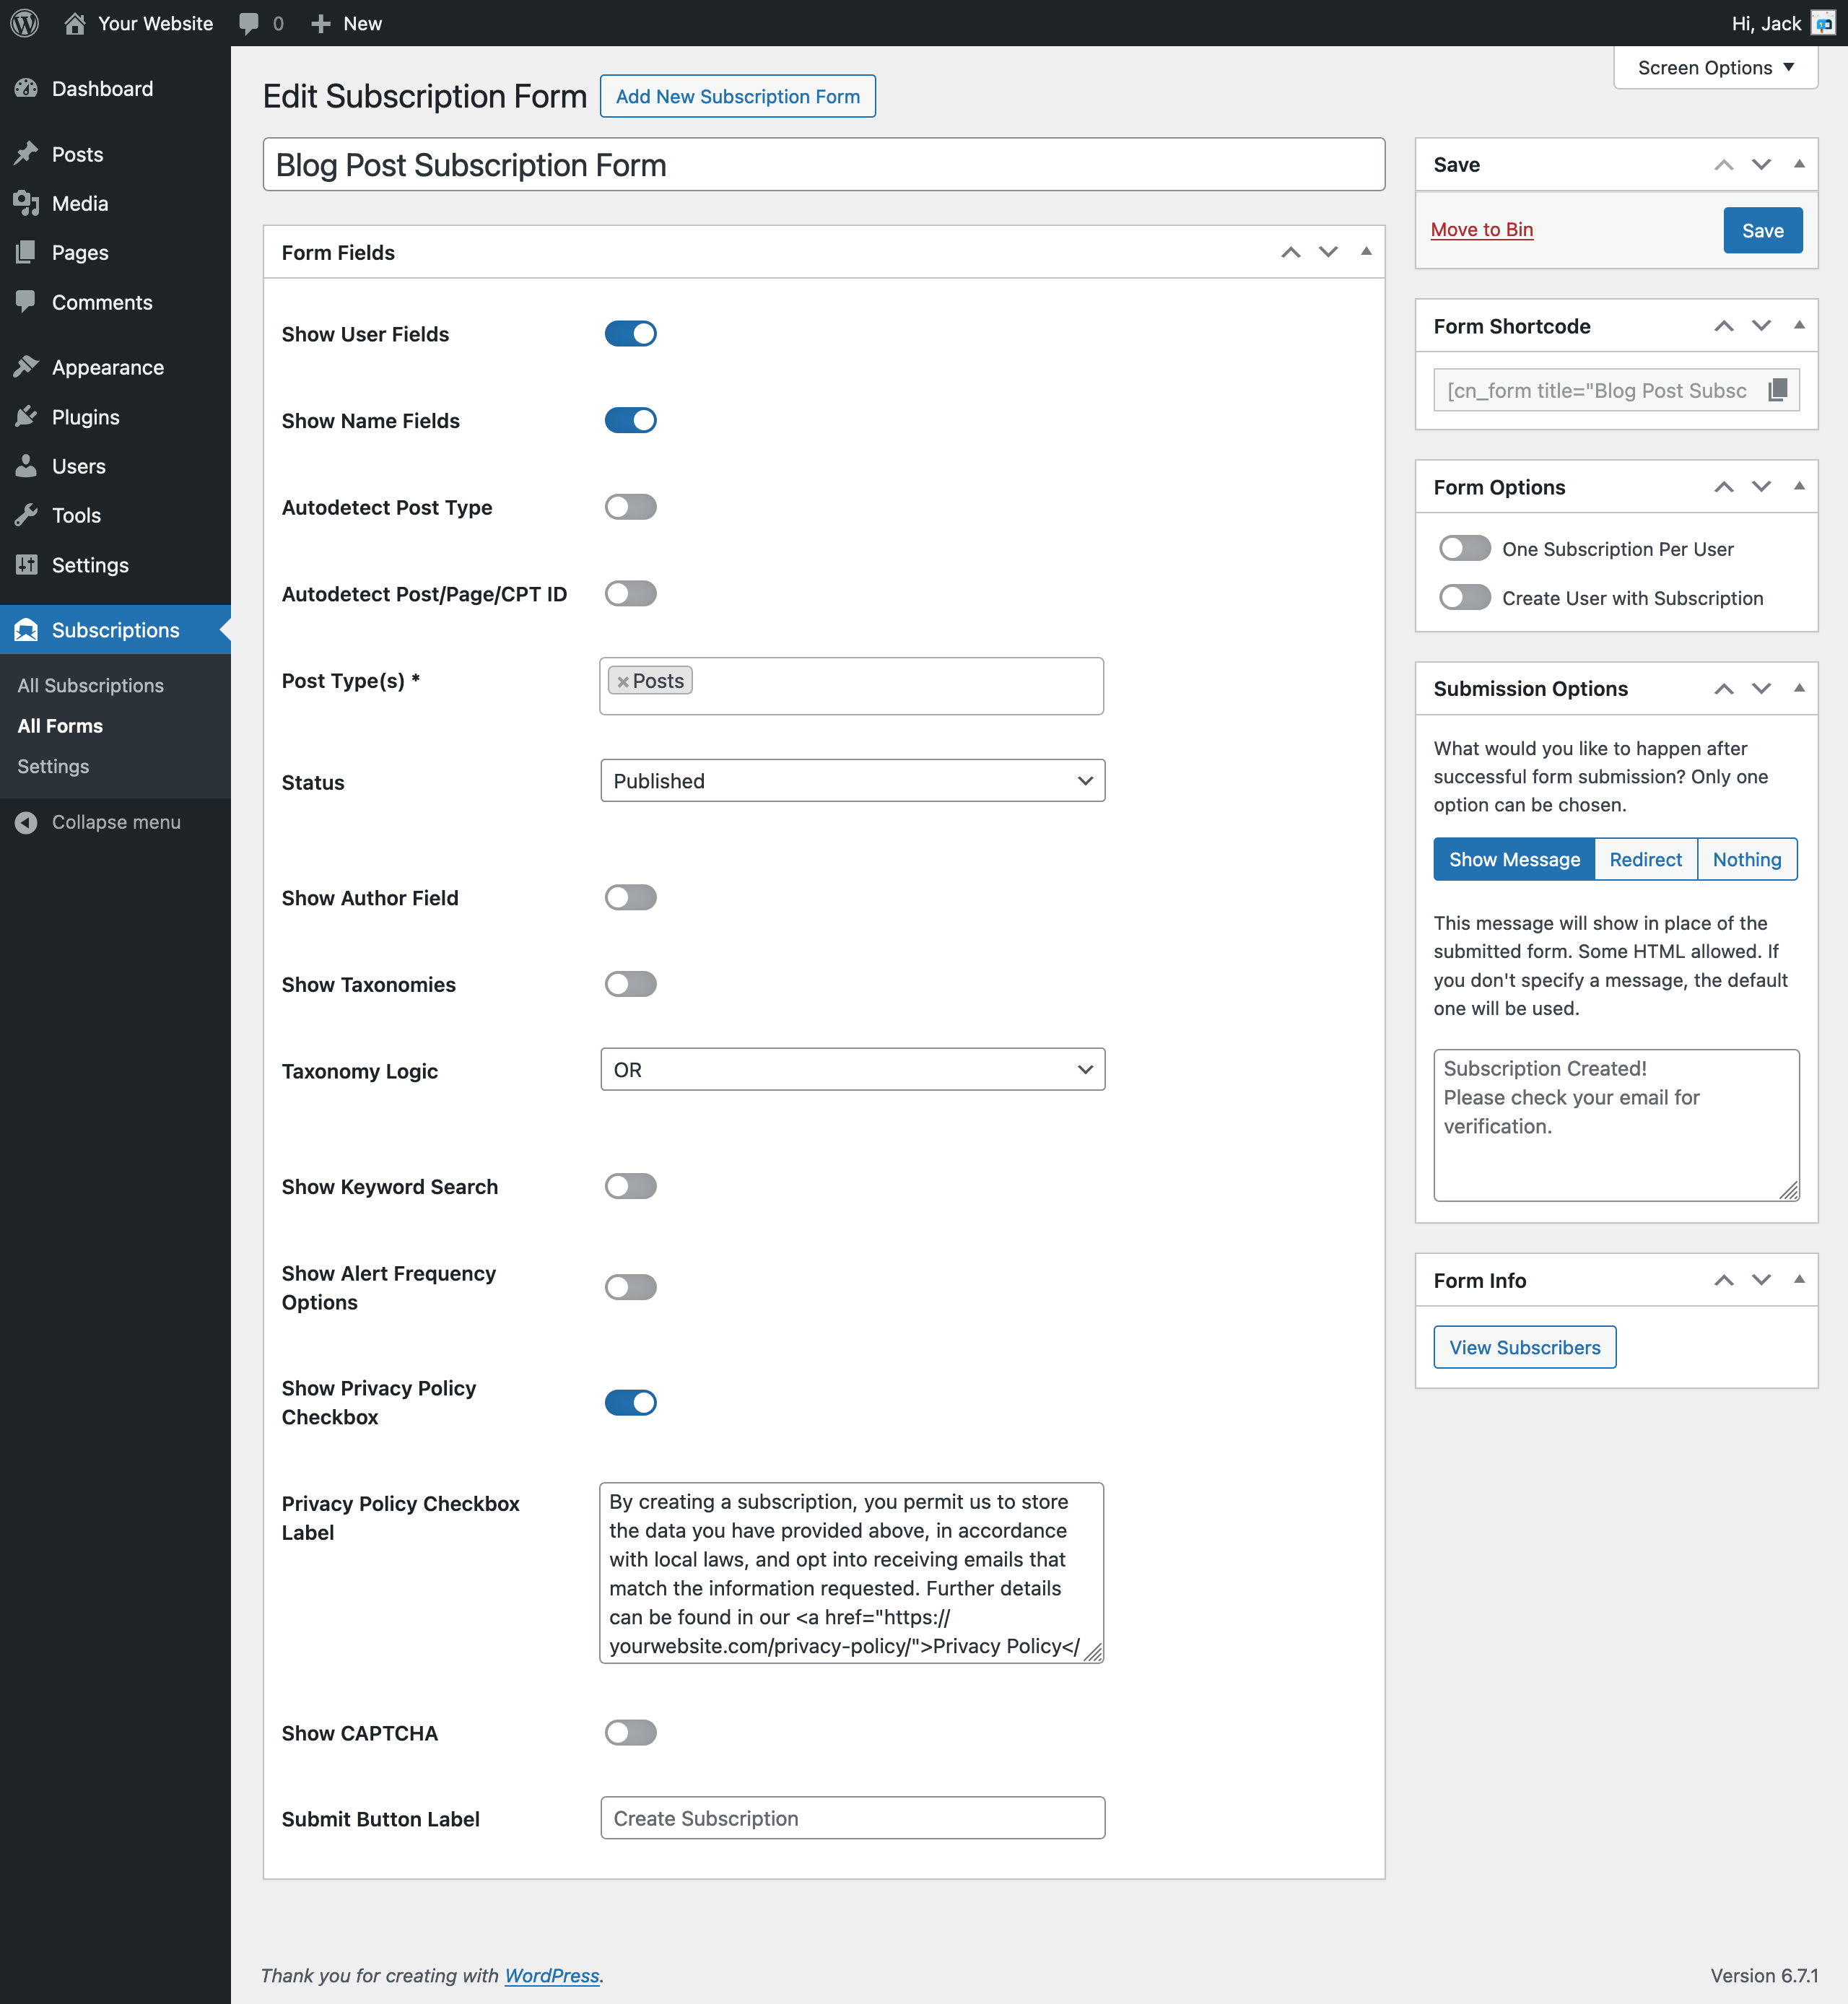The image size is (1848, 2004).
Task: Click the home icon beside Your Website
Action: (x=75, y=23)
